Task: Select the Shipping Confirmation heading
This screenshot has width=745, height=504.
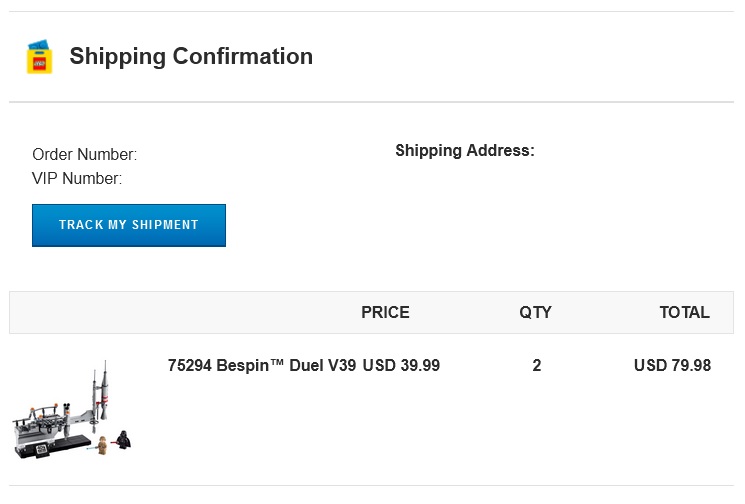Action: pyautogui.click(x=191, y=56)
